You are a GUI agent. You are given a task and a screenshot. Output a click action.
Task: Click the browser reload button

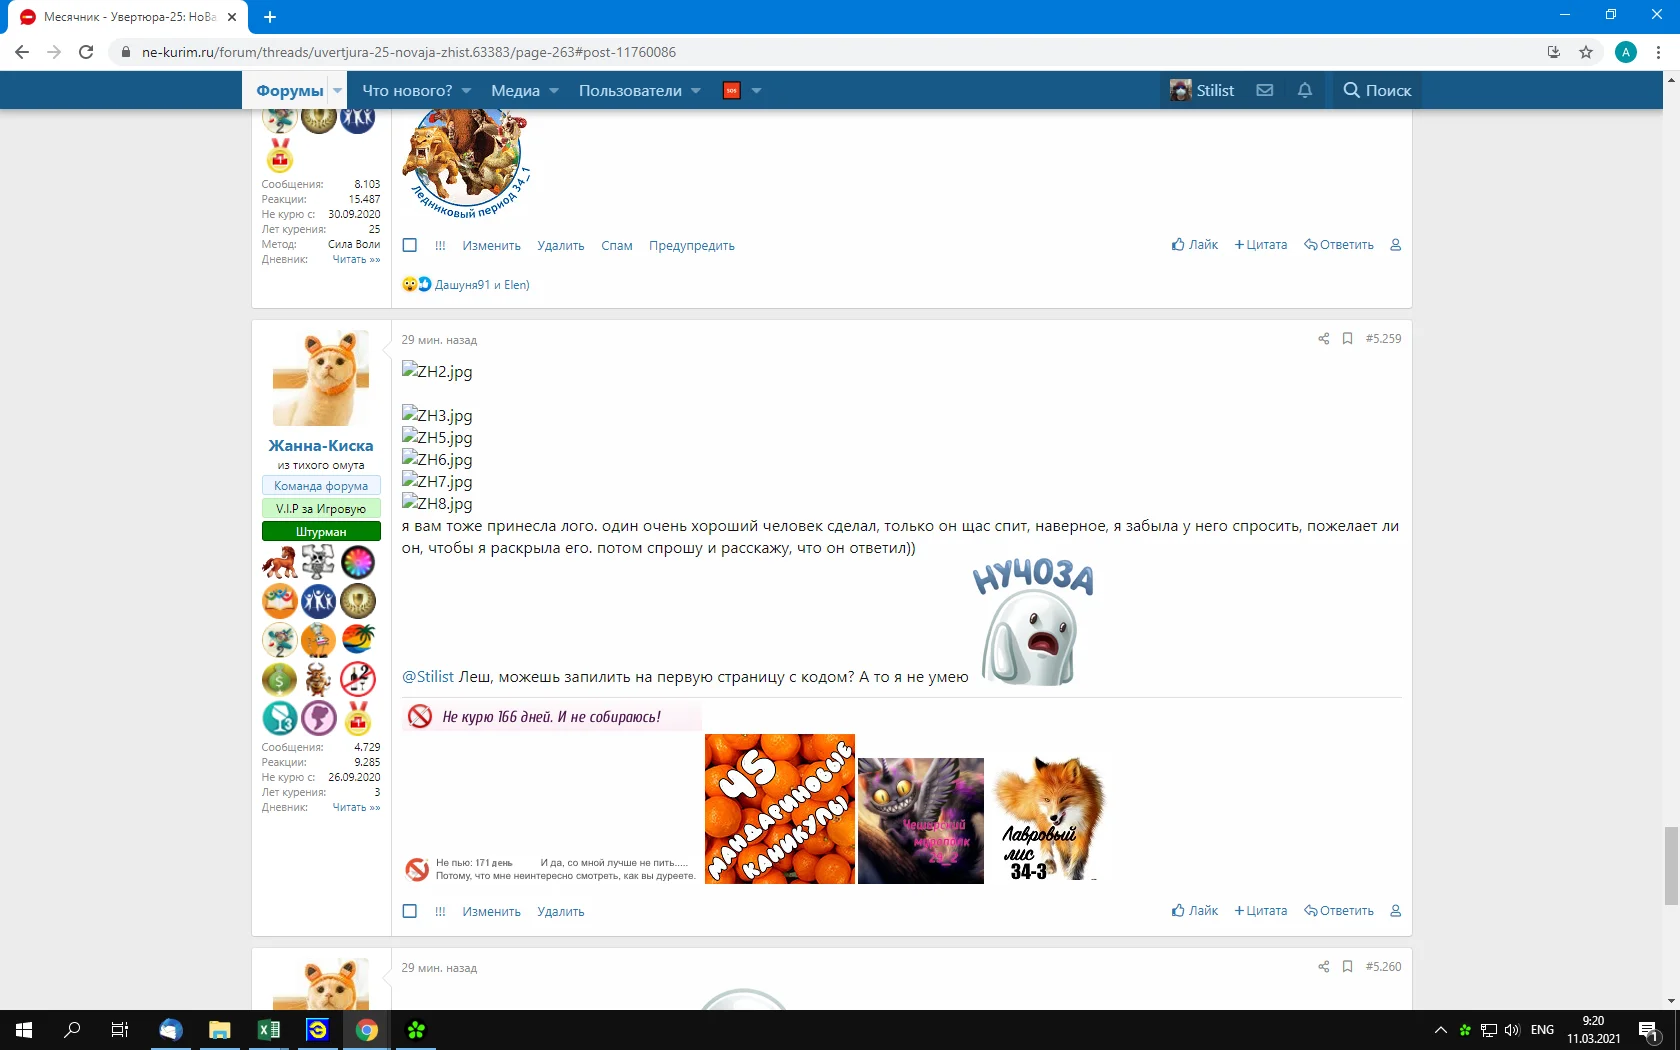pyautogui.click(x=86, y=52)
